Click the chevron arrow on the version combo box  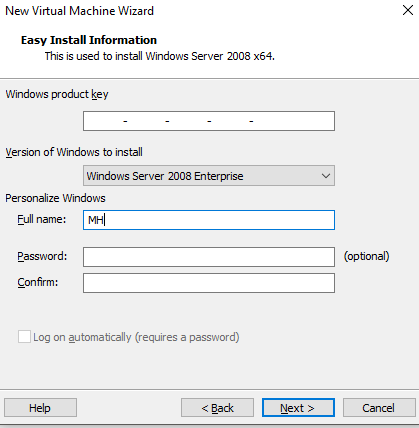(326, 176)
